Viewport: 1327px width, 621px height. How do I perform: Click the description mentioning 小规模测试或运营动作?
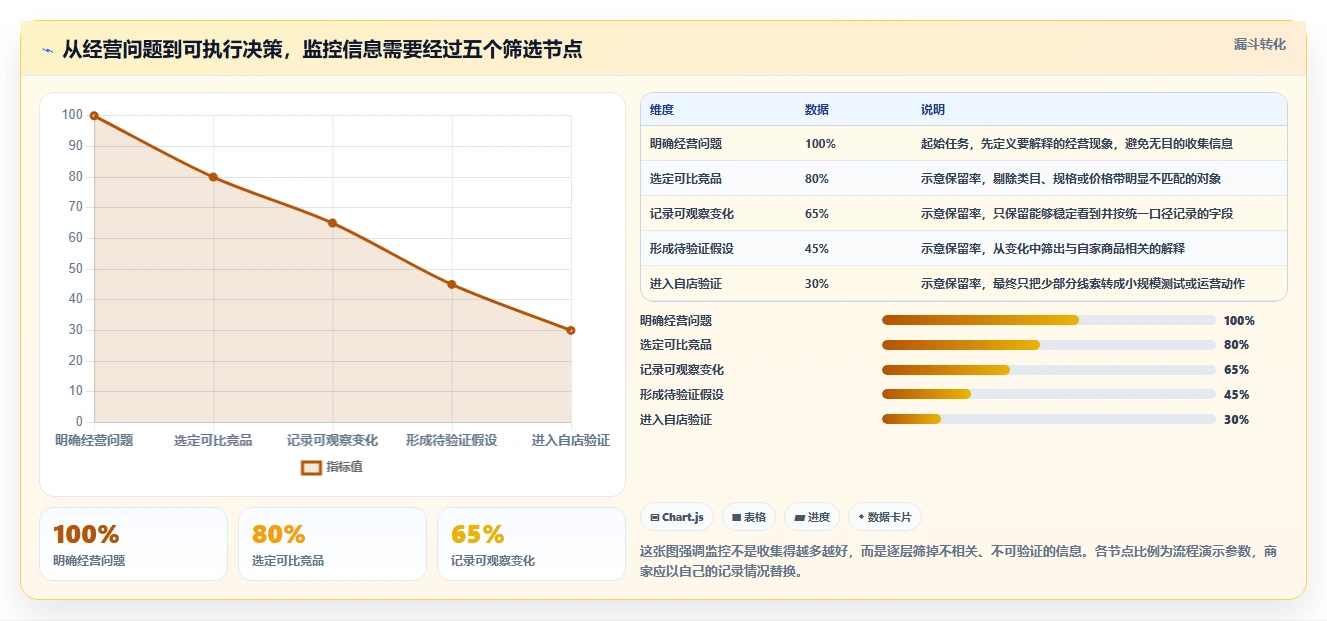point(1083,284)
